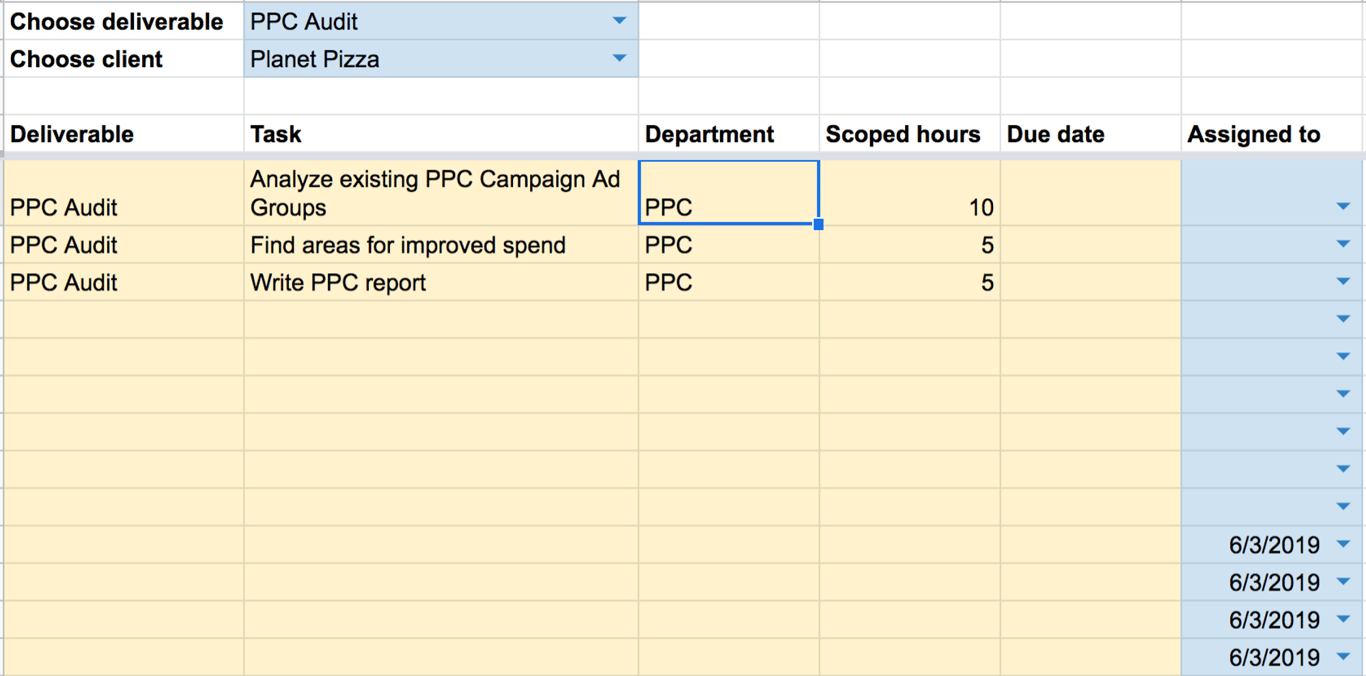Image resolution: width=1366 pixels, height=676 pixels.
Task: Click the Write PPC report task cell
Action: point(440,283)
